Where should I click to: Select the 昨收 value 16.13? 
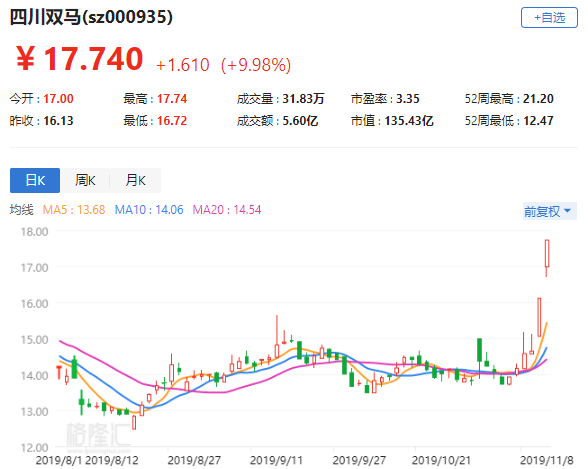58,121
